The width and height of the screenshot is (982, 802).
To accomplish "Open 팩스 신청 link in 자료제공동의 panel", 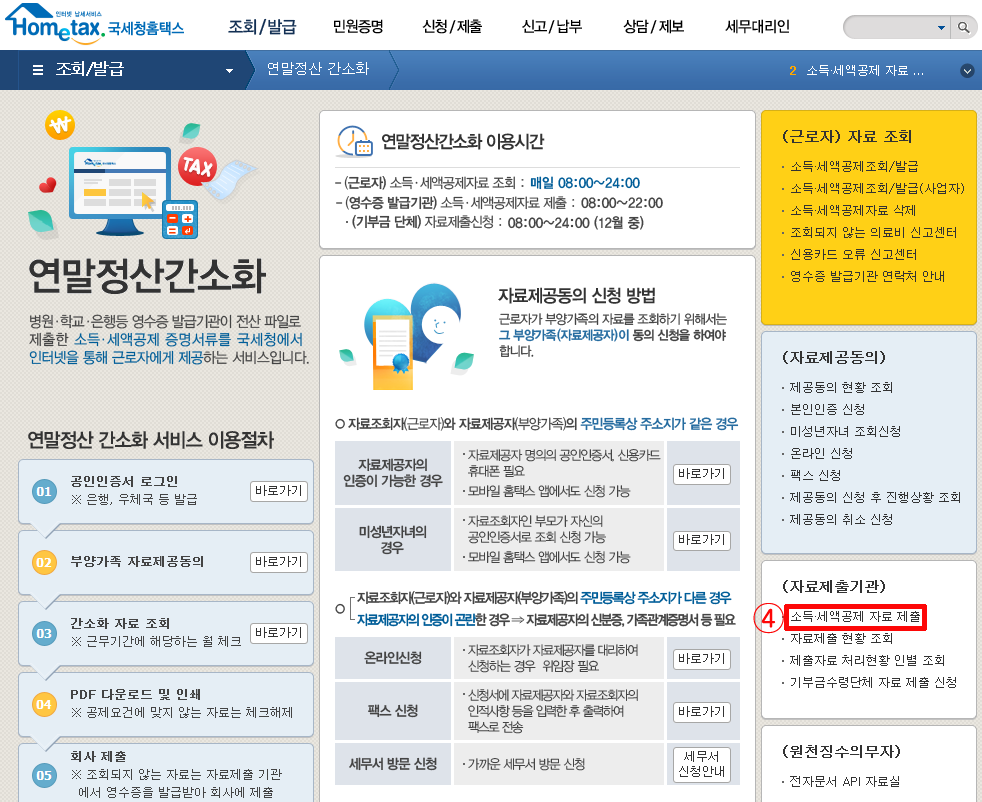I will pyautogui.click(x=815, y=475).
